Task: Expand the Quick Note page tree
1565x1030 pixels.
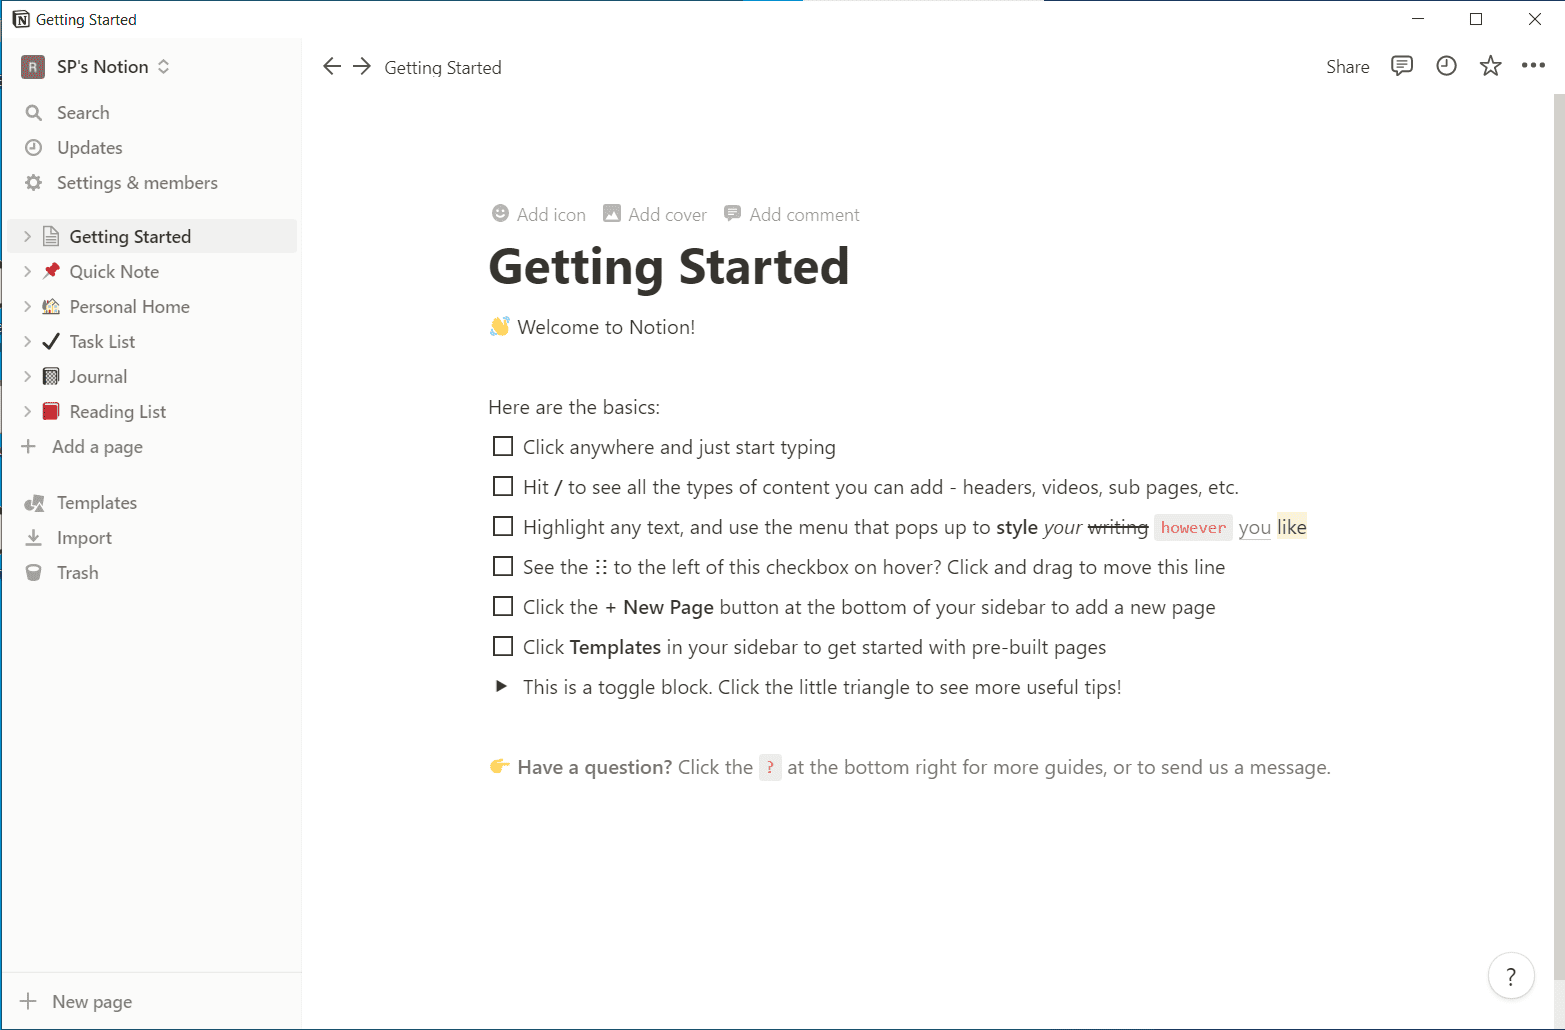Action: (28, 271)
